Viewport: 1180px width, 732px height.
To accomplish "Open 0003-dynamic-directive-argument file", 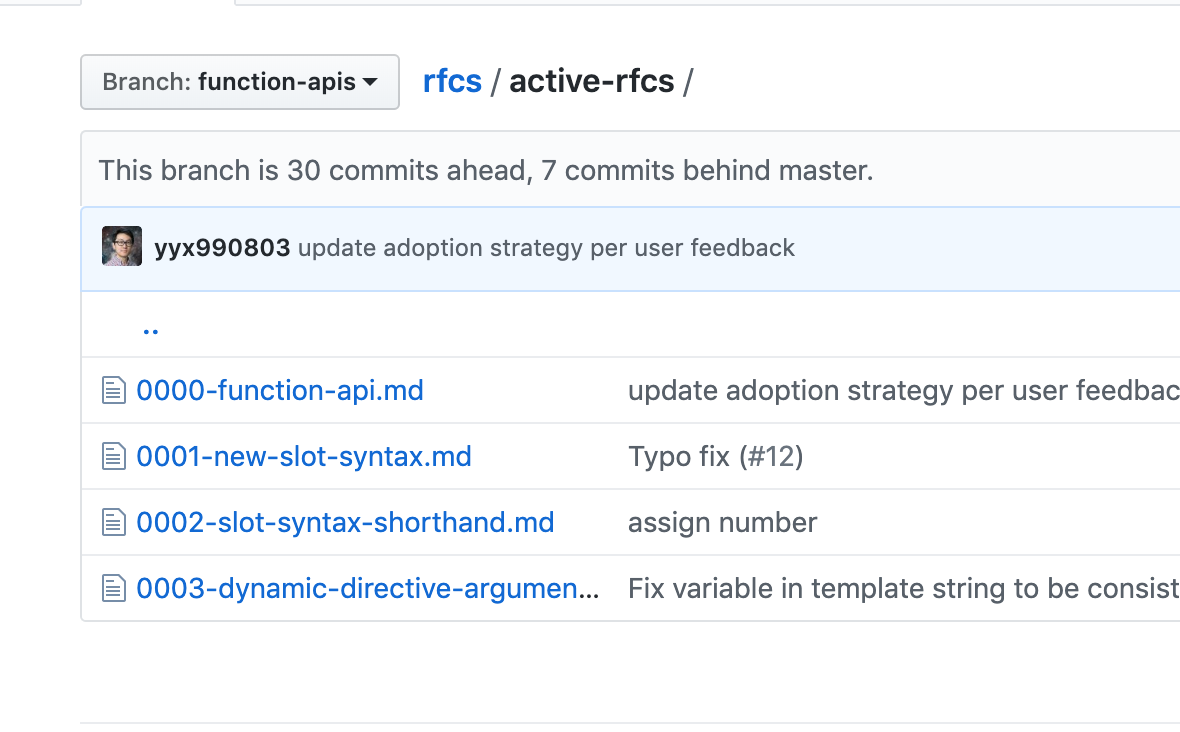I will pyautogui.click(x=367, y=588).
